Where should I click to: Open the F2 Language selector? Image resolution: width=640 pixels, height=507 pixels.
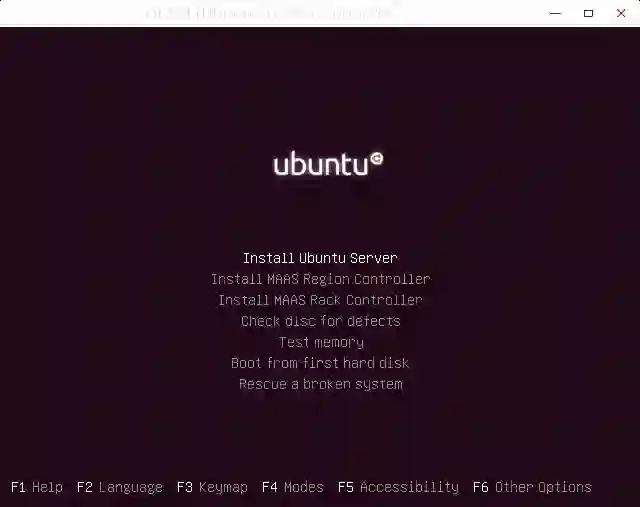(120, 487)
